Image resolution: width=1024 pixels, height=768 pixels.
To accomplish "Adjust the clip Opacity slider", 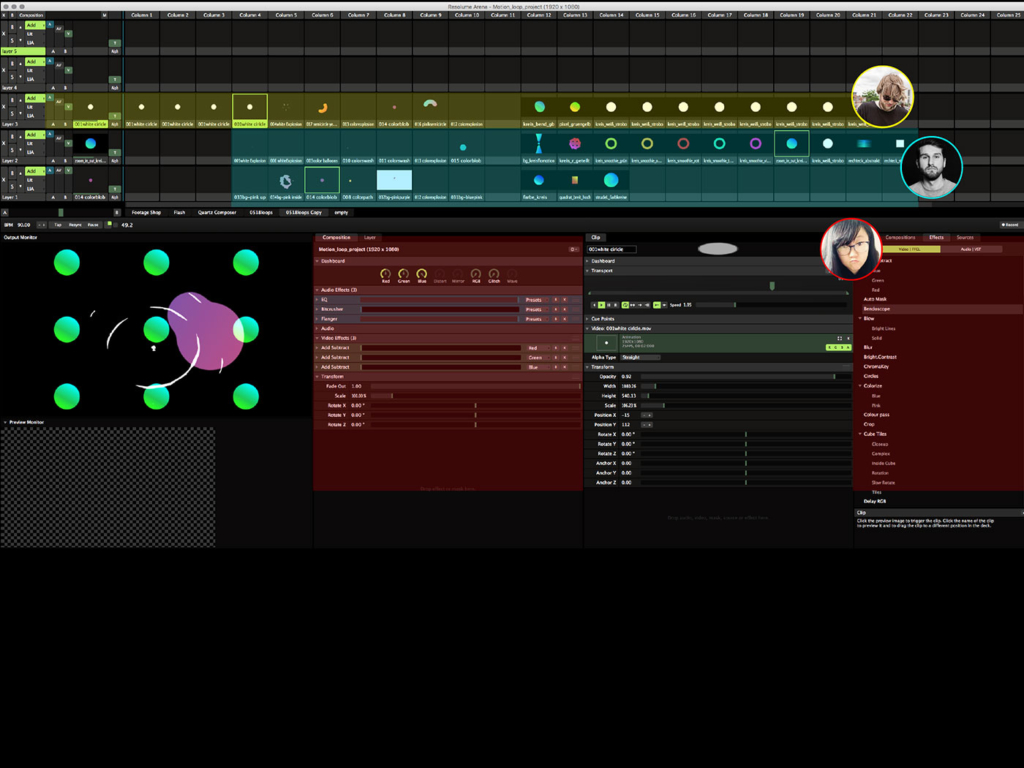I will (740, 376).
